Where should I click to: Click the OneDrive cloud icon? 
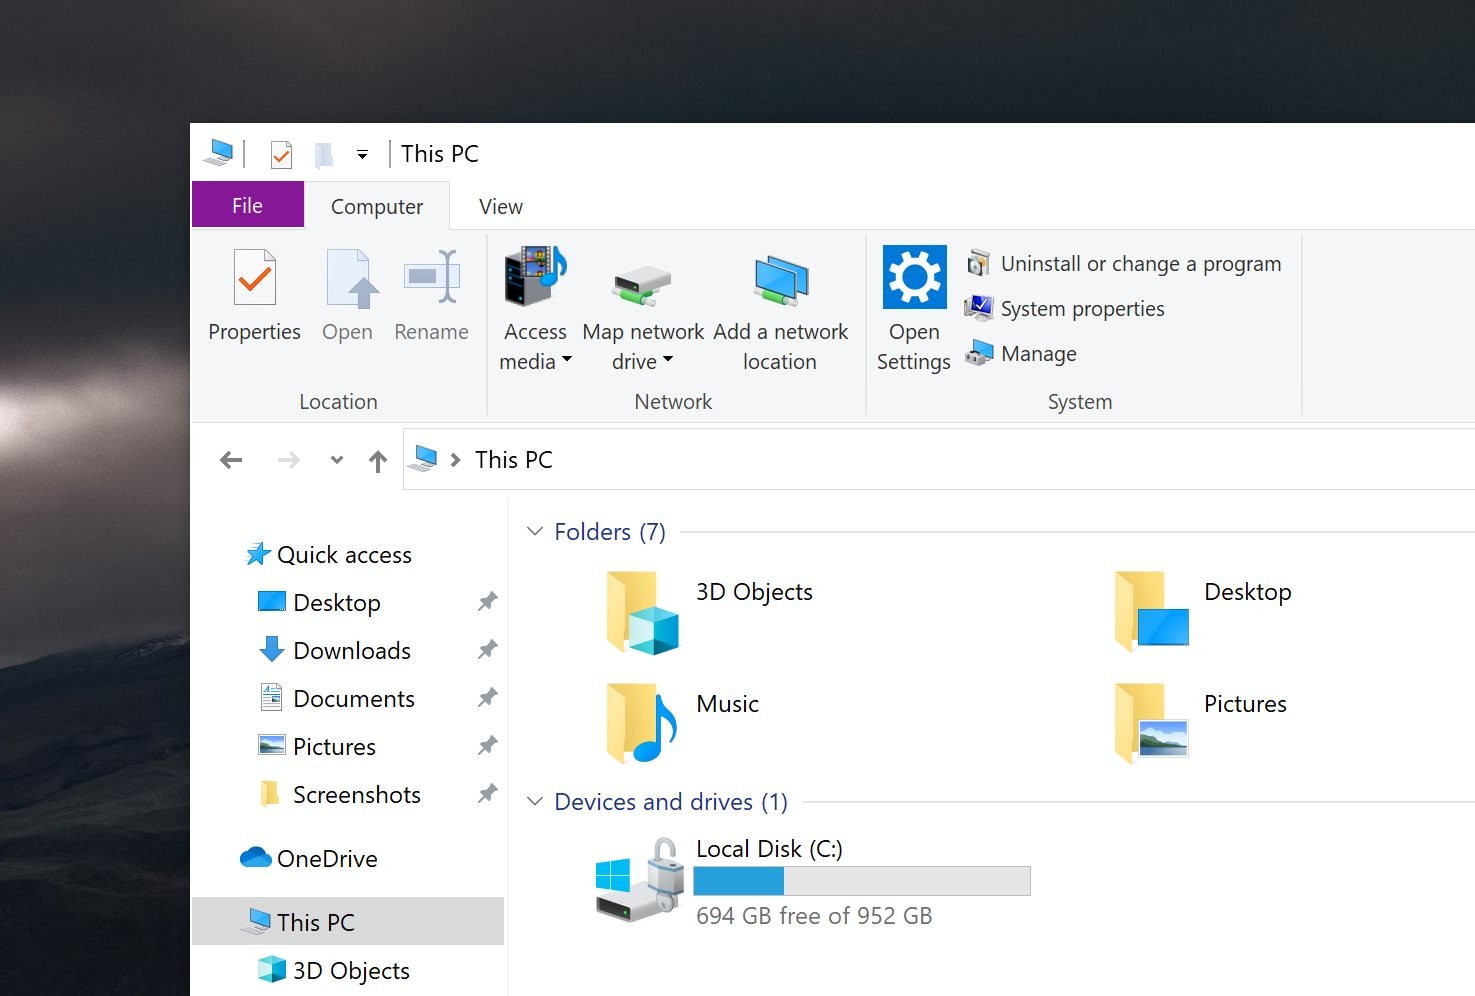tap(256, 858)
